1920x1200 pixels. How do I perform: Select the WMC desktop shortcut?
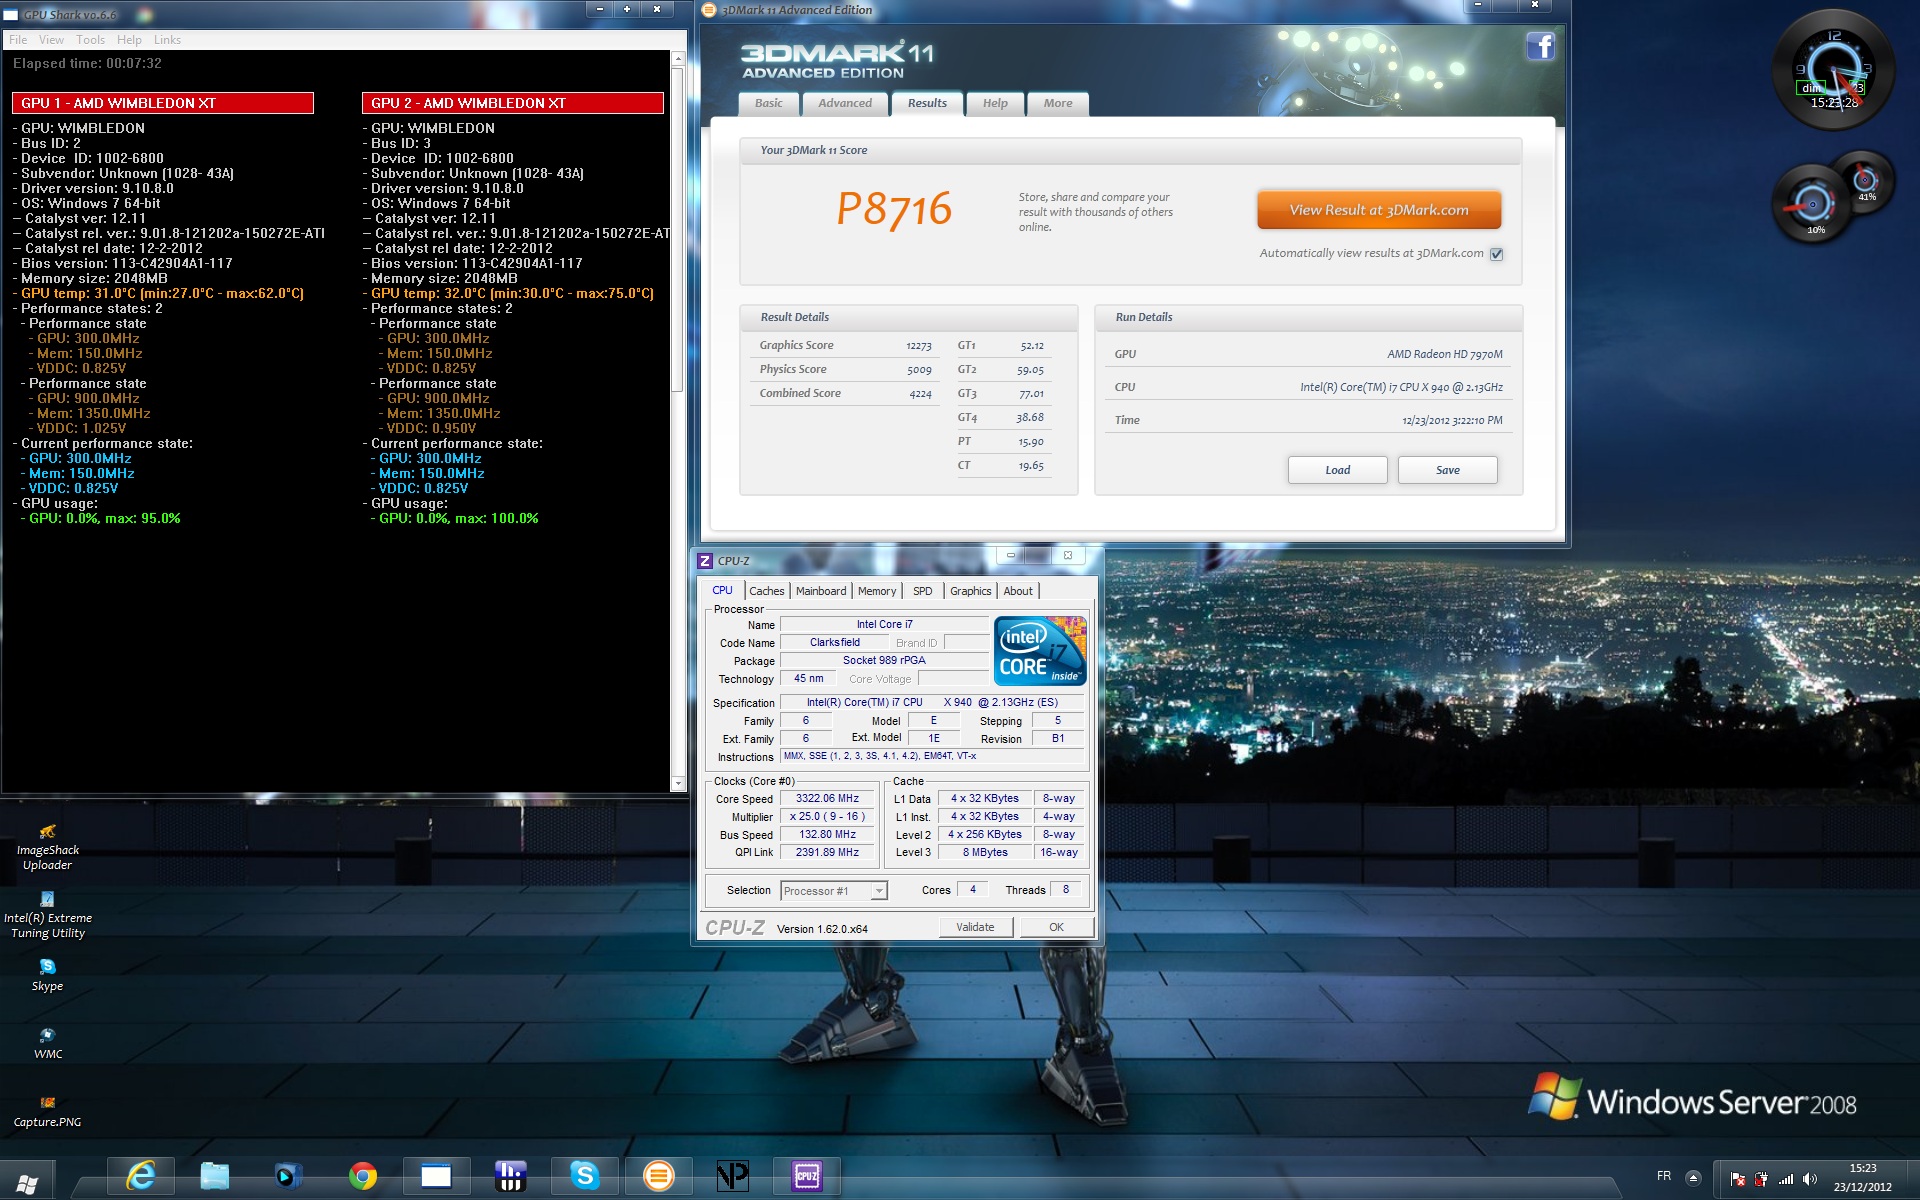[47, 1043]
